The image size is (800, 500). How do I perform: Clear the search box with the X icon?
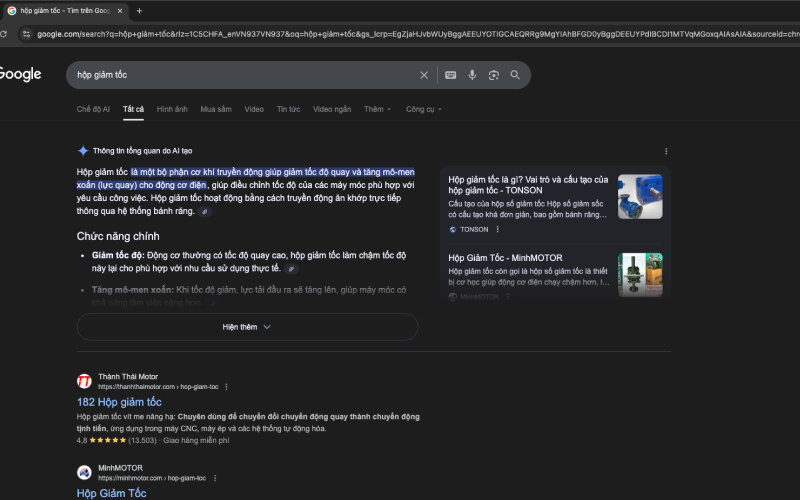point(424,75)
